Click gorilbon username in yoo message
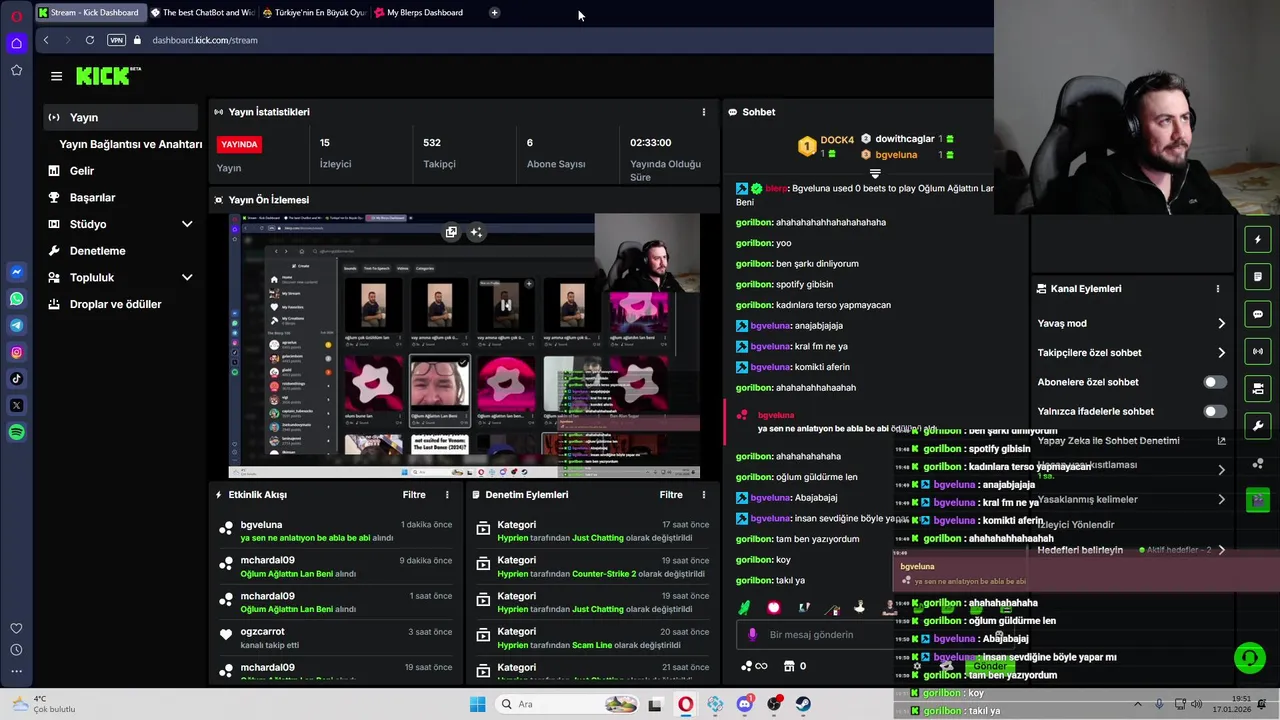 tap(754, 243)
